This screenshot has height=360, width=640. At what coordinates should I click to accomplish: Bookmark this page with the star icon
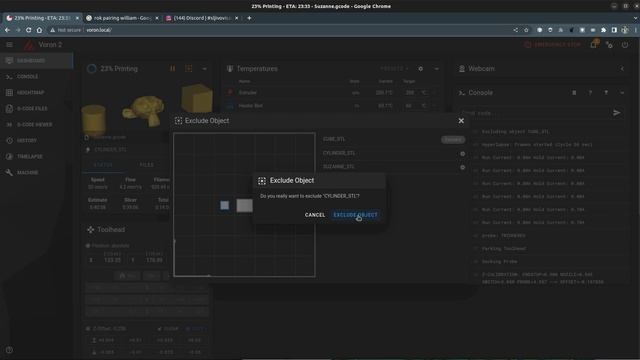click(x=526, y=30)
